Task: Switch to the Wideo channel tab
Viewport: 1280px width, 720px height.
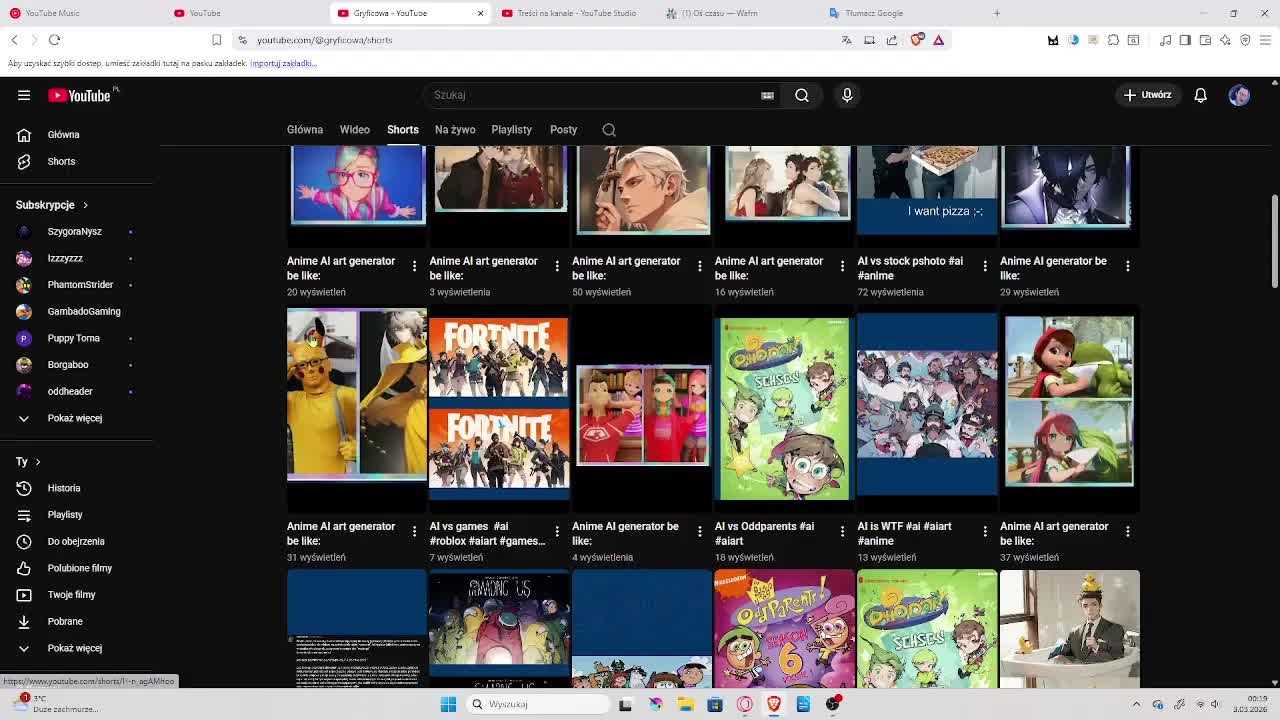Action: tap(354, 130)
